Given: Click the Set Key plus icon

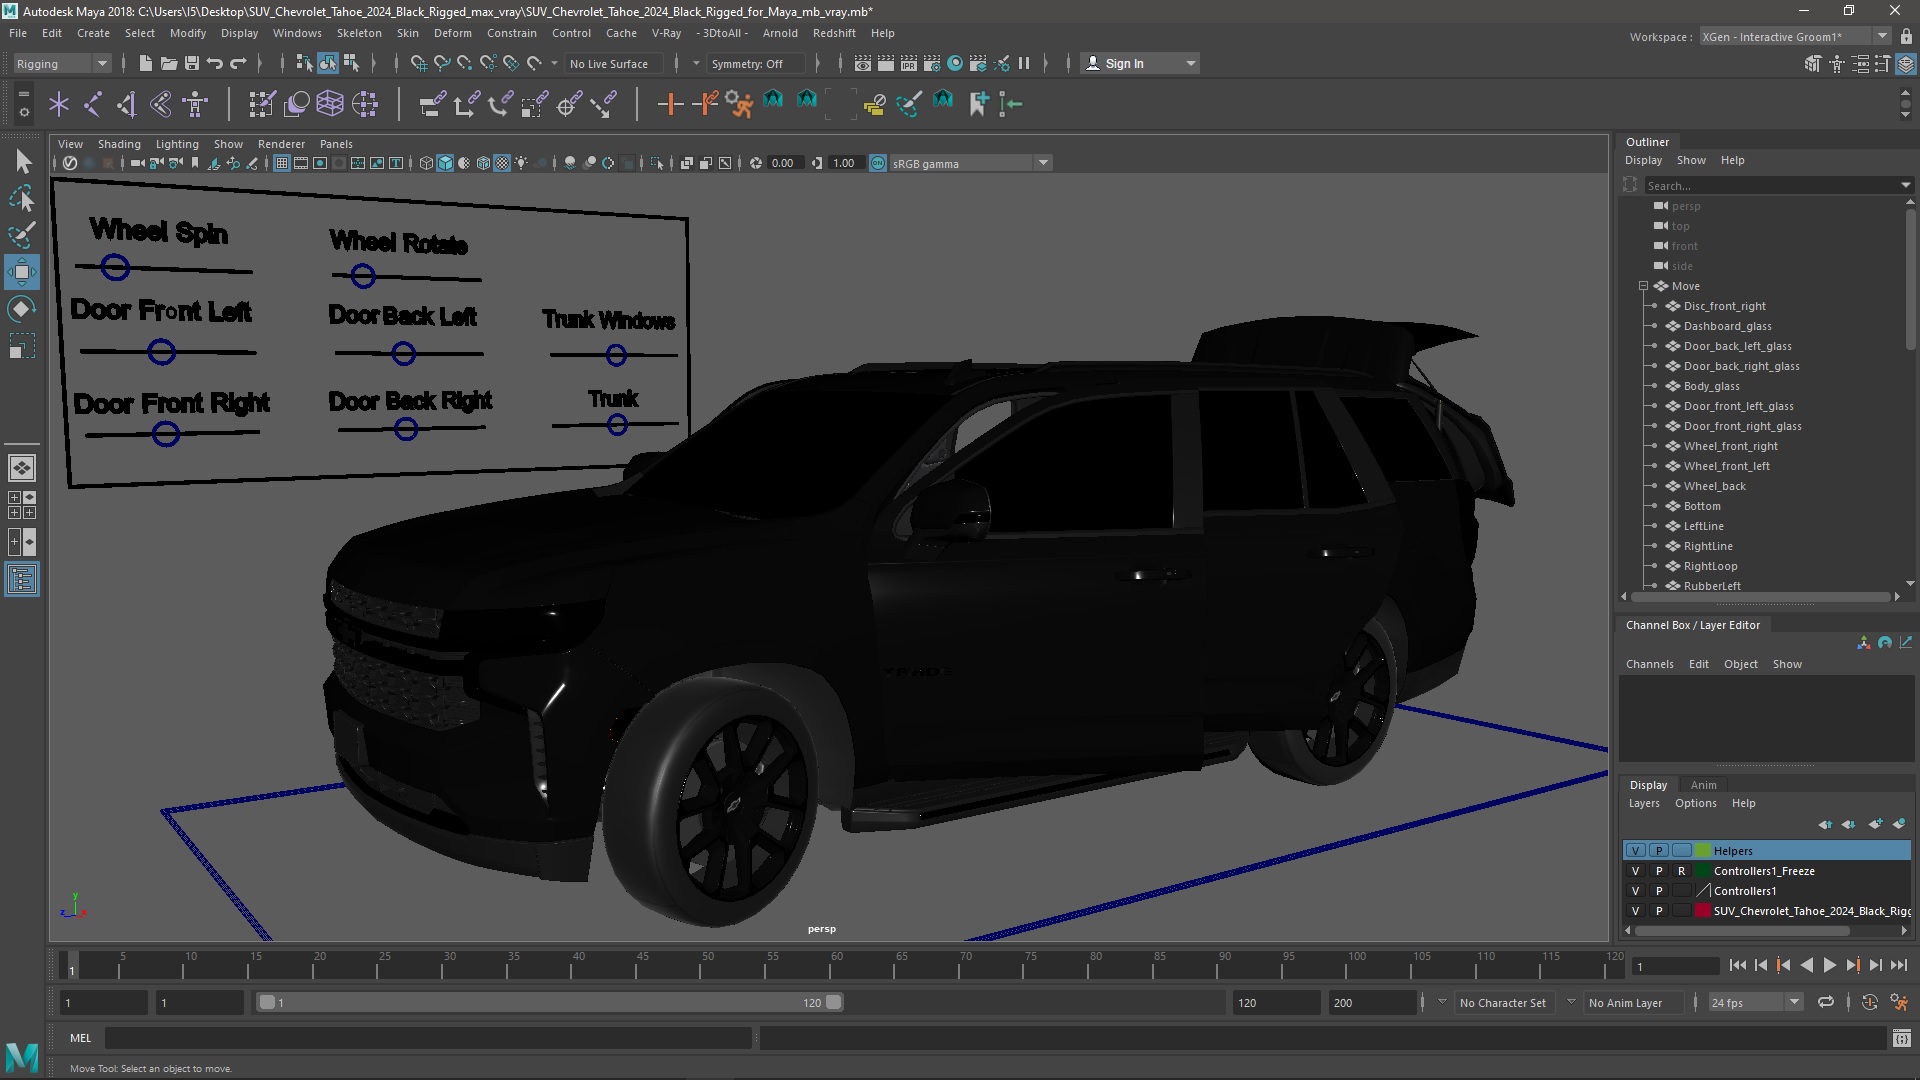Looking at the screenshot, I should pyautogui.click(x=669, y=104).
